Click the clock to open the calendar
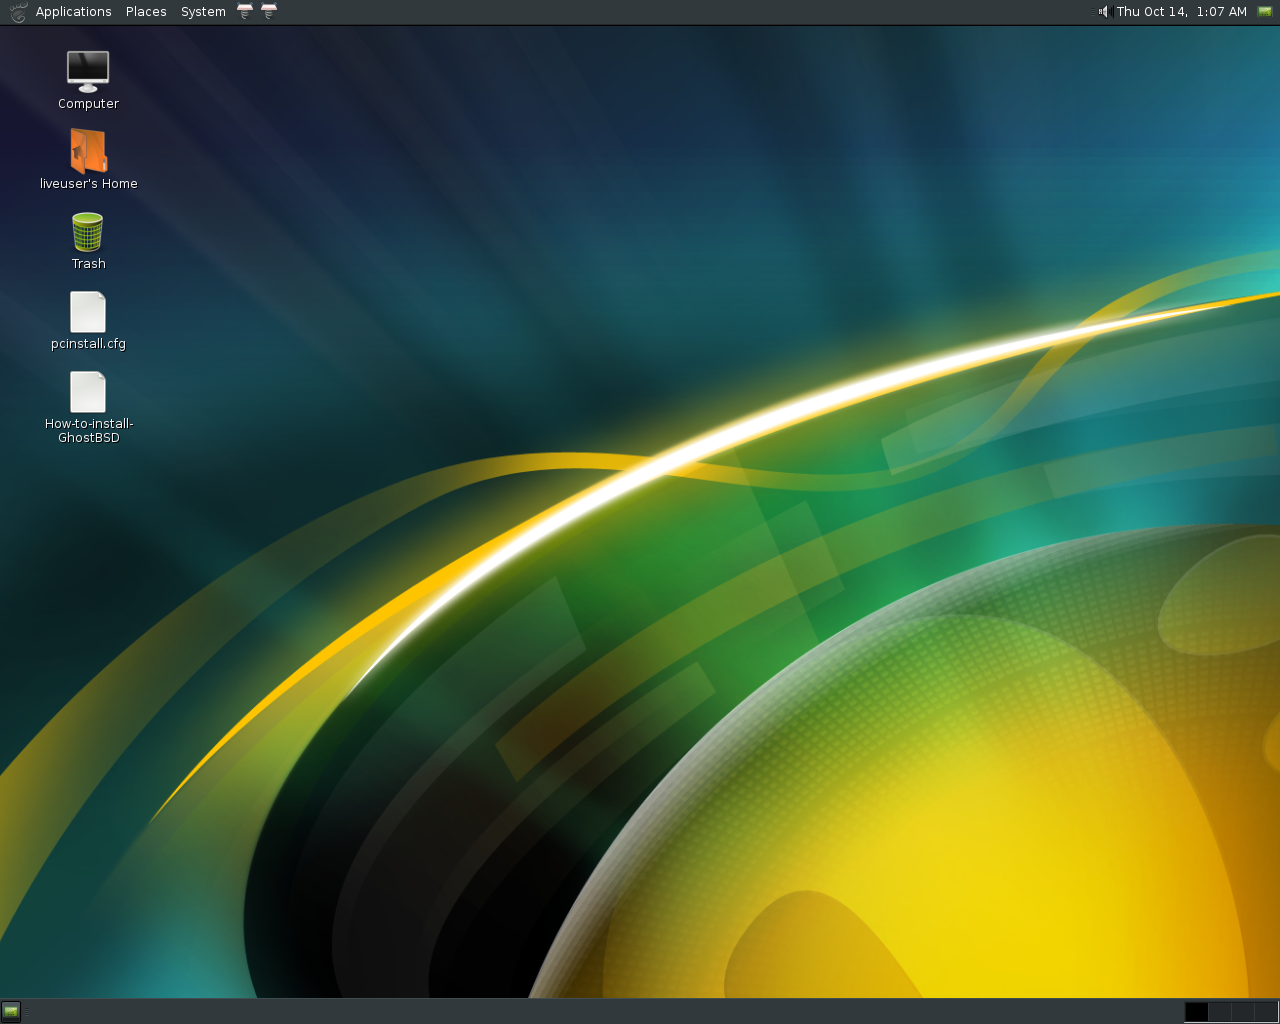Screen dimensions: 1280x1024 click(1180, 11)
